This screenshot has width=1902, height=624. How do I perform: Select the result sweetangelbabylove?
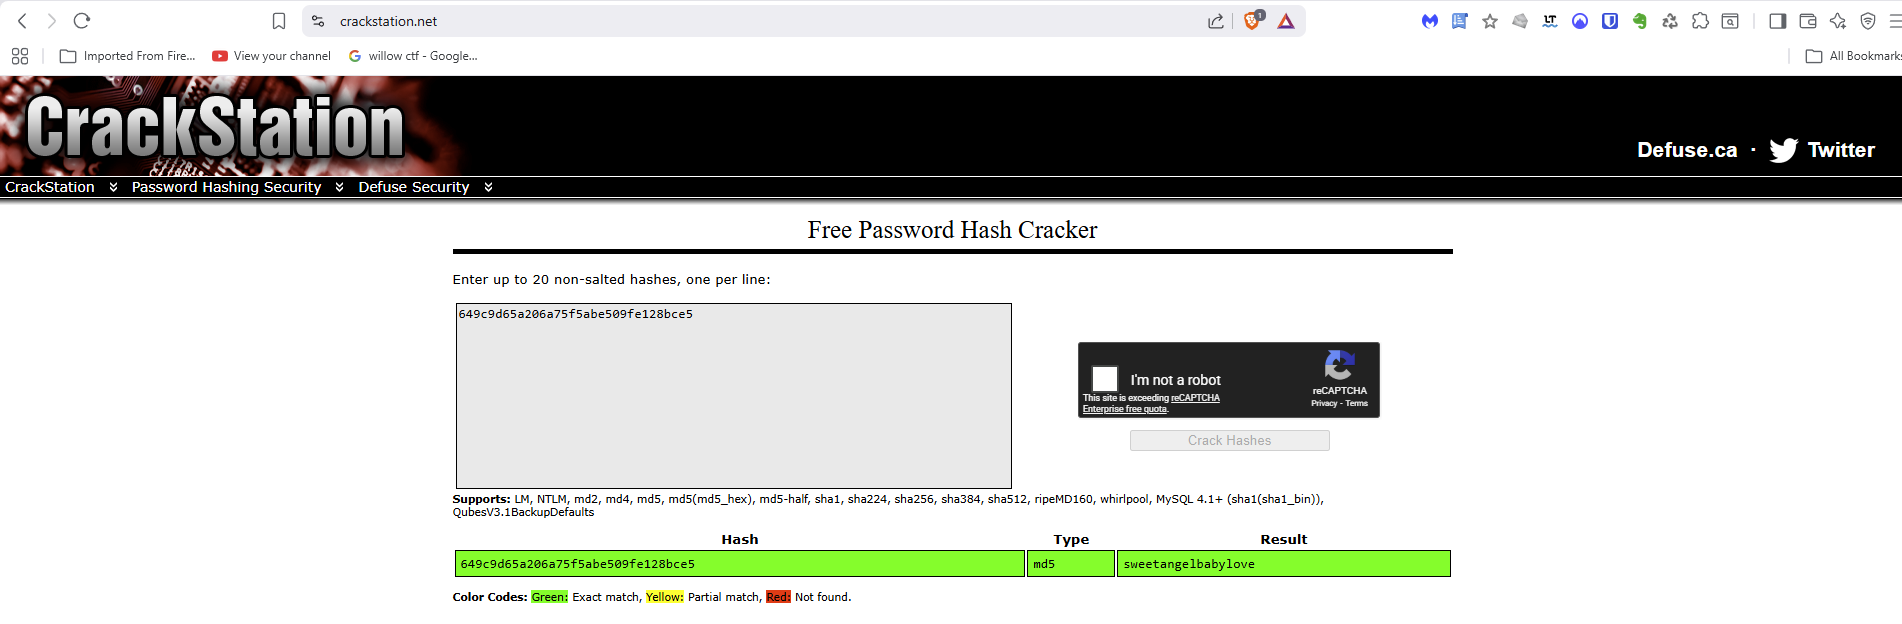[x=1283, y=564]
